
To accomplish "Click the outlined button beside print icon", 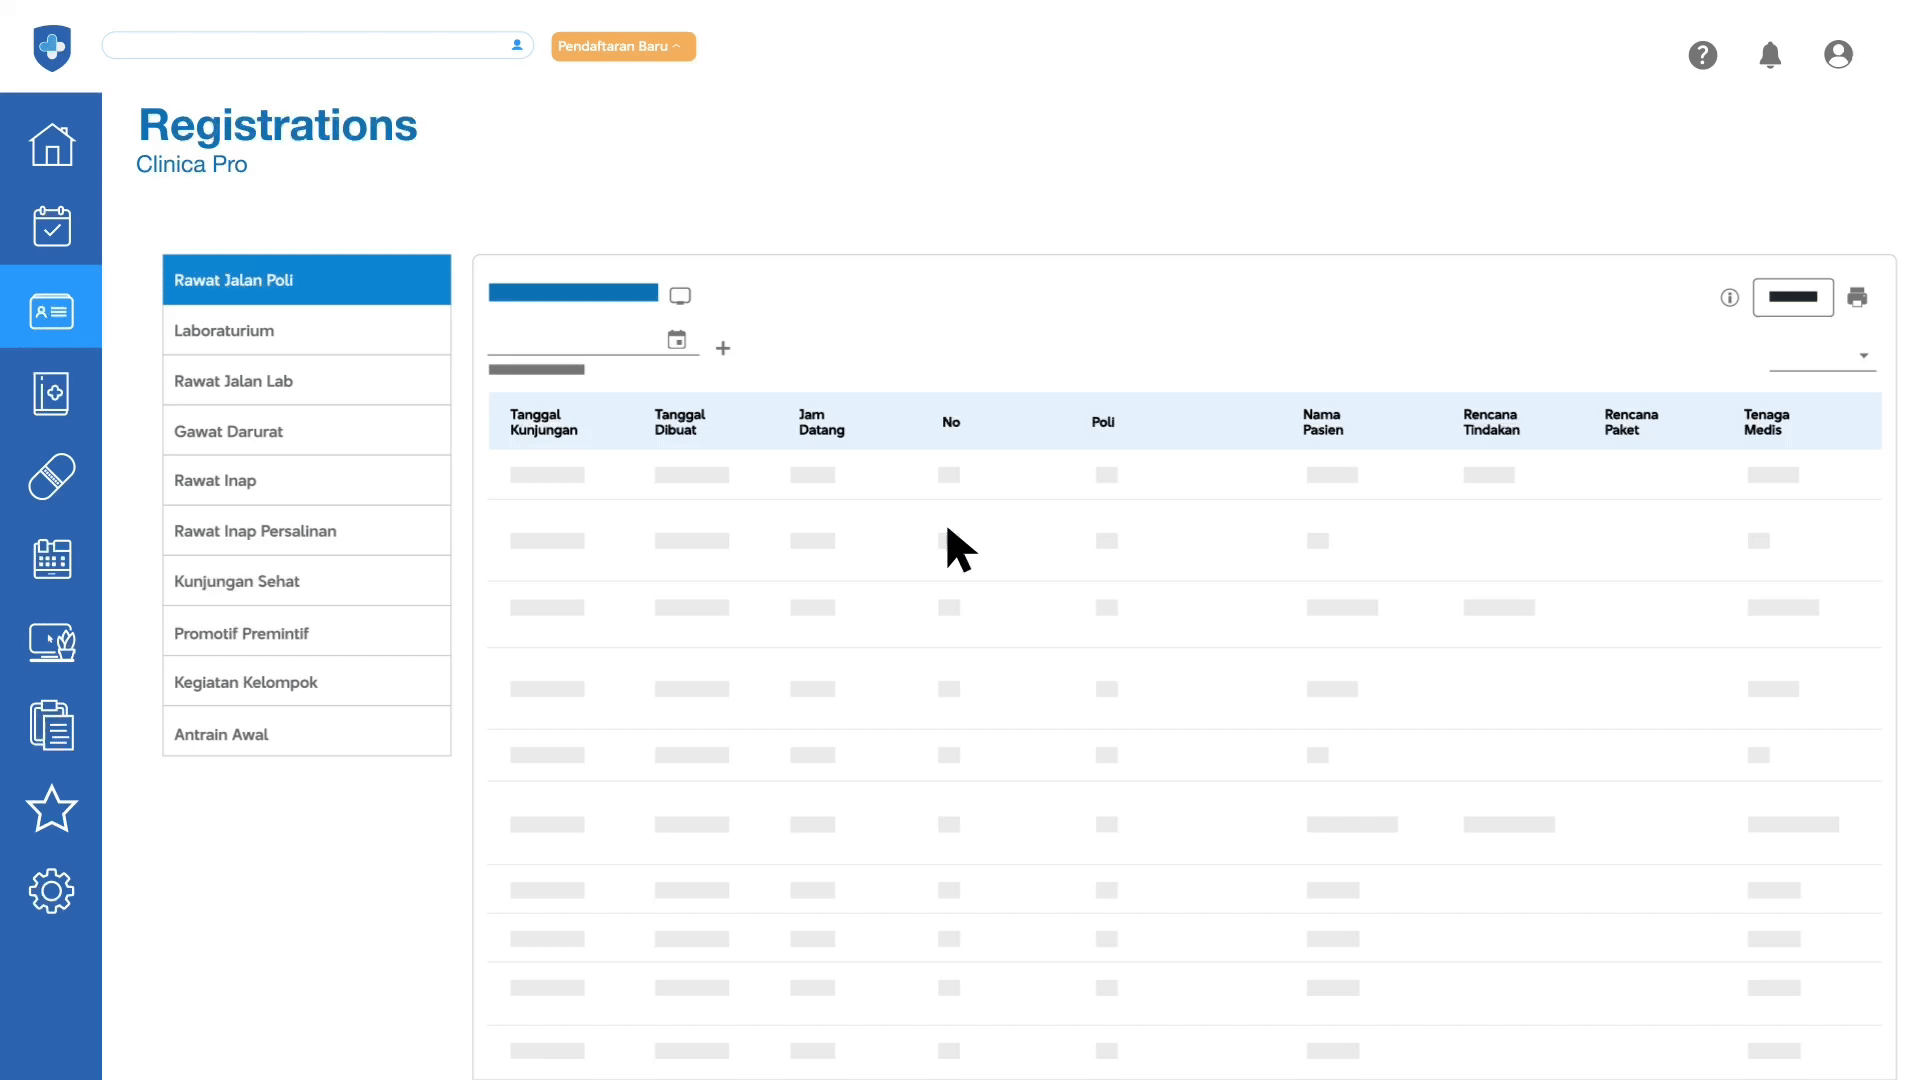I will pyautogui.click(x=1792, y=297).
